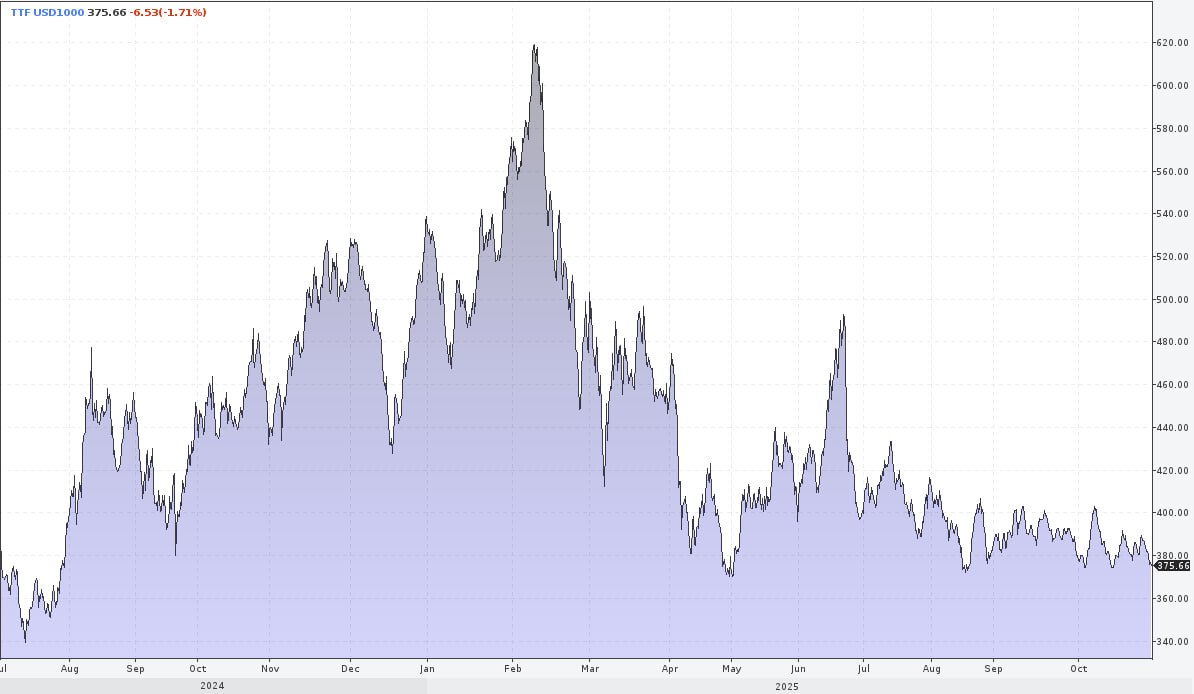Click the chart's highest peak near 620
The width and height of the screenshot is (1194, 694).
[535, 46]
